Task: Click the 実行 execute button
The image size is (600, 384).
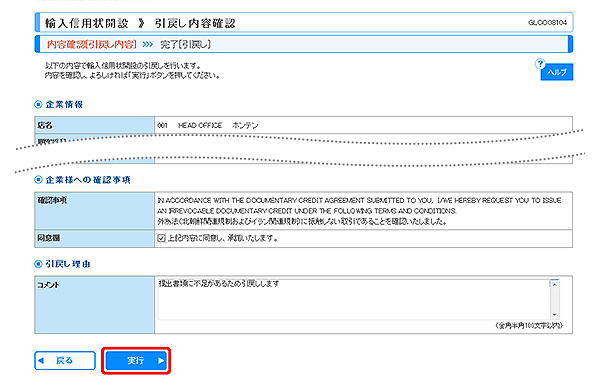Action: point(136,361)
